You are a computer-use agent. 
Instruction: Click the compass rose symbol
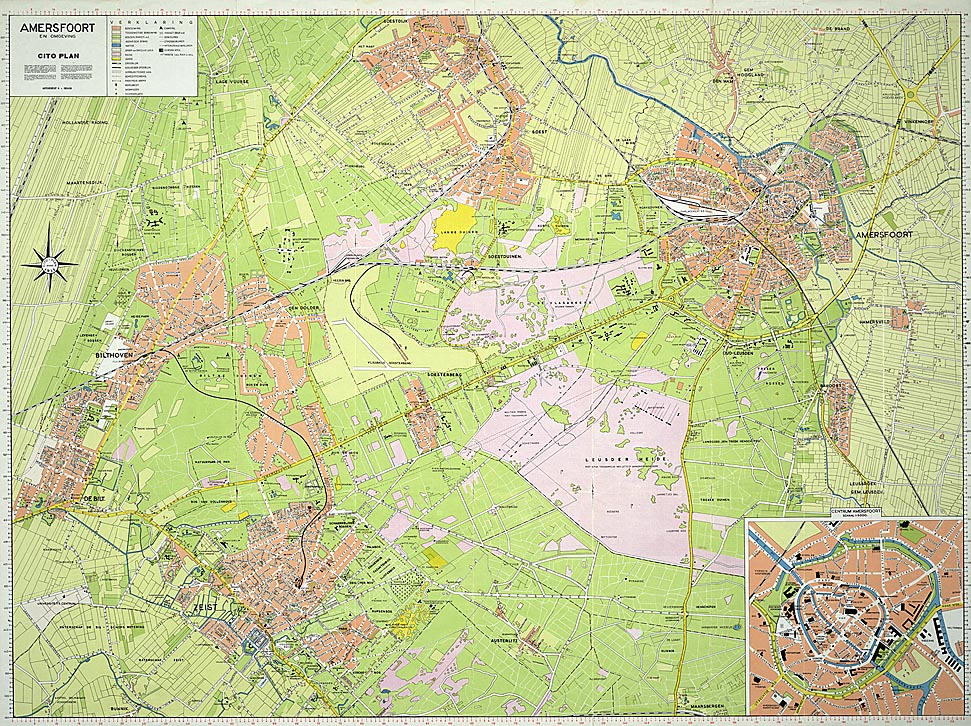[x=55, y=263]
